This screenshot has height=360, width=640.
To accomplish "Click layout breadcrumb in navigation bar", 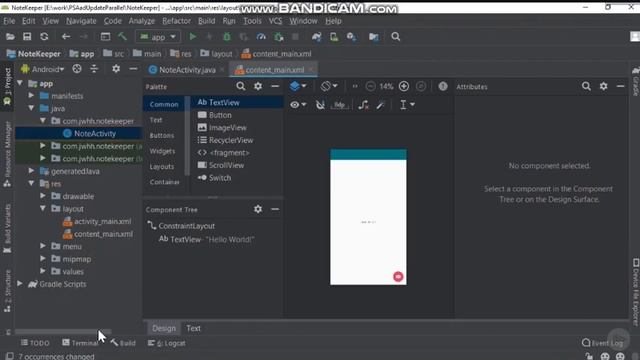I will pos(216,53).
